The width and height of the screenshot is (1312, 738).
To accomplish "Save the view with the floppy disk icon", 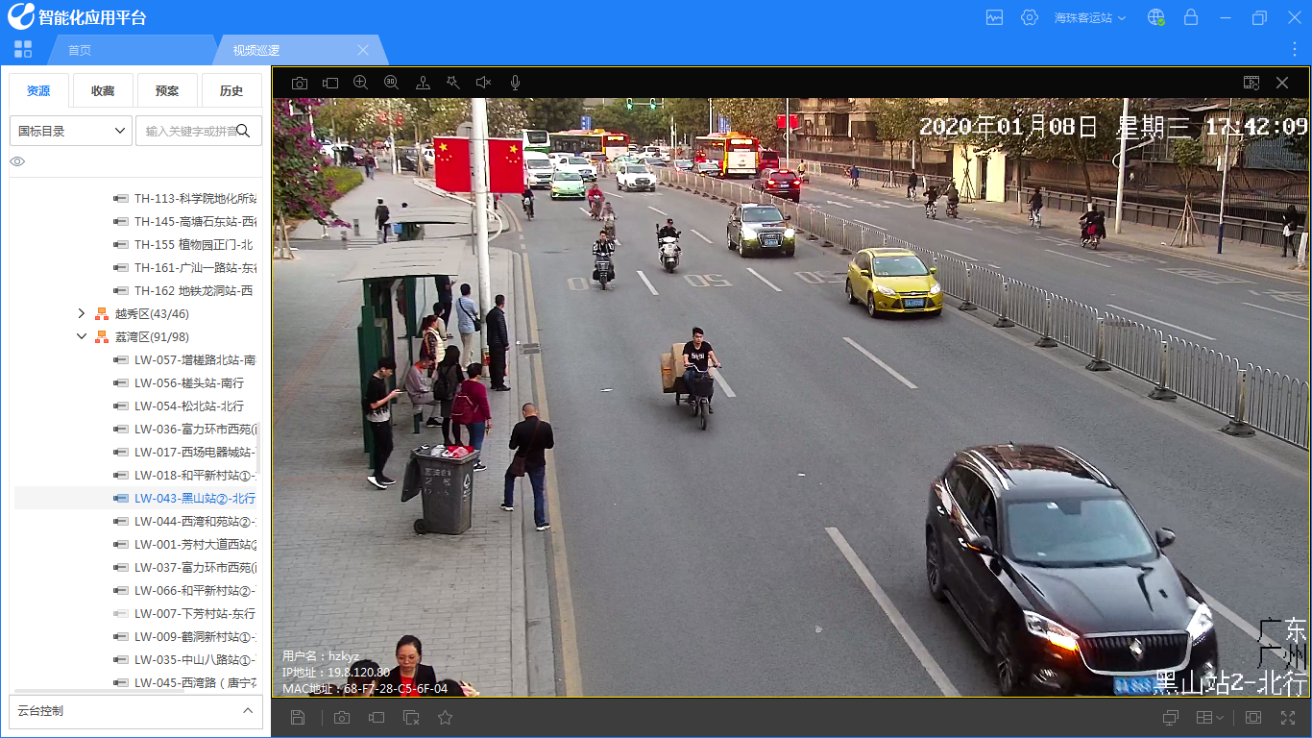I will [x=298, y=718].
